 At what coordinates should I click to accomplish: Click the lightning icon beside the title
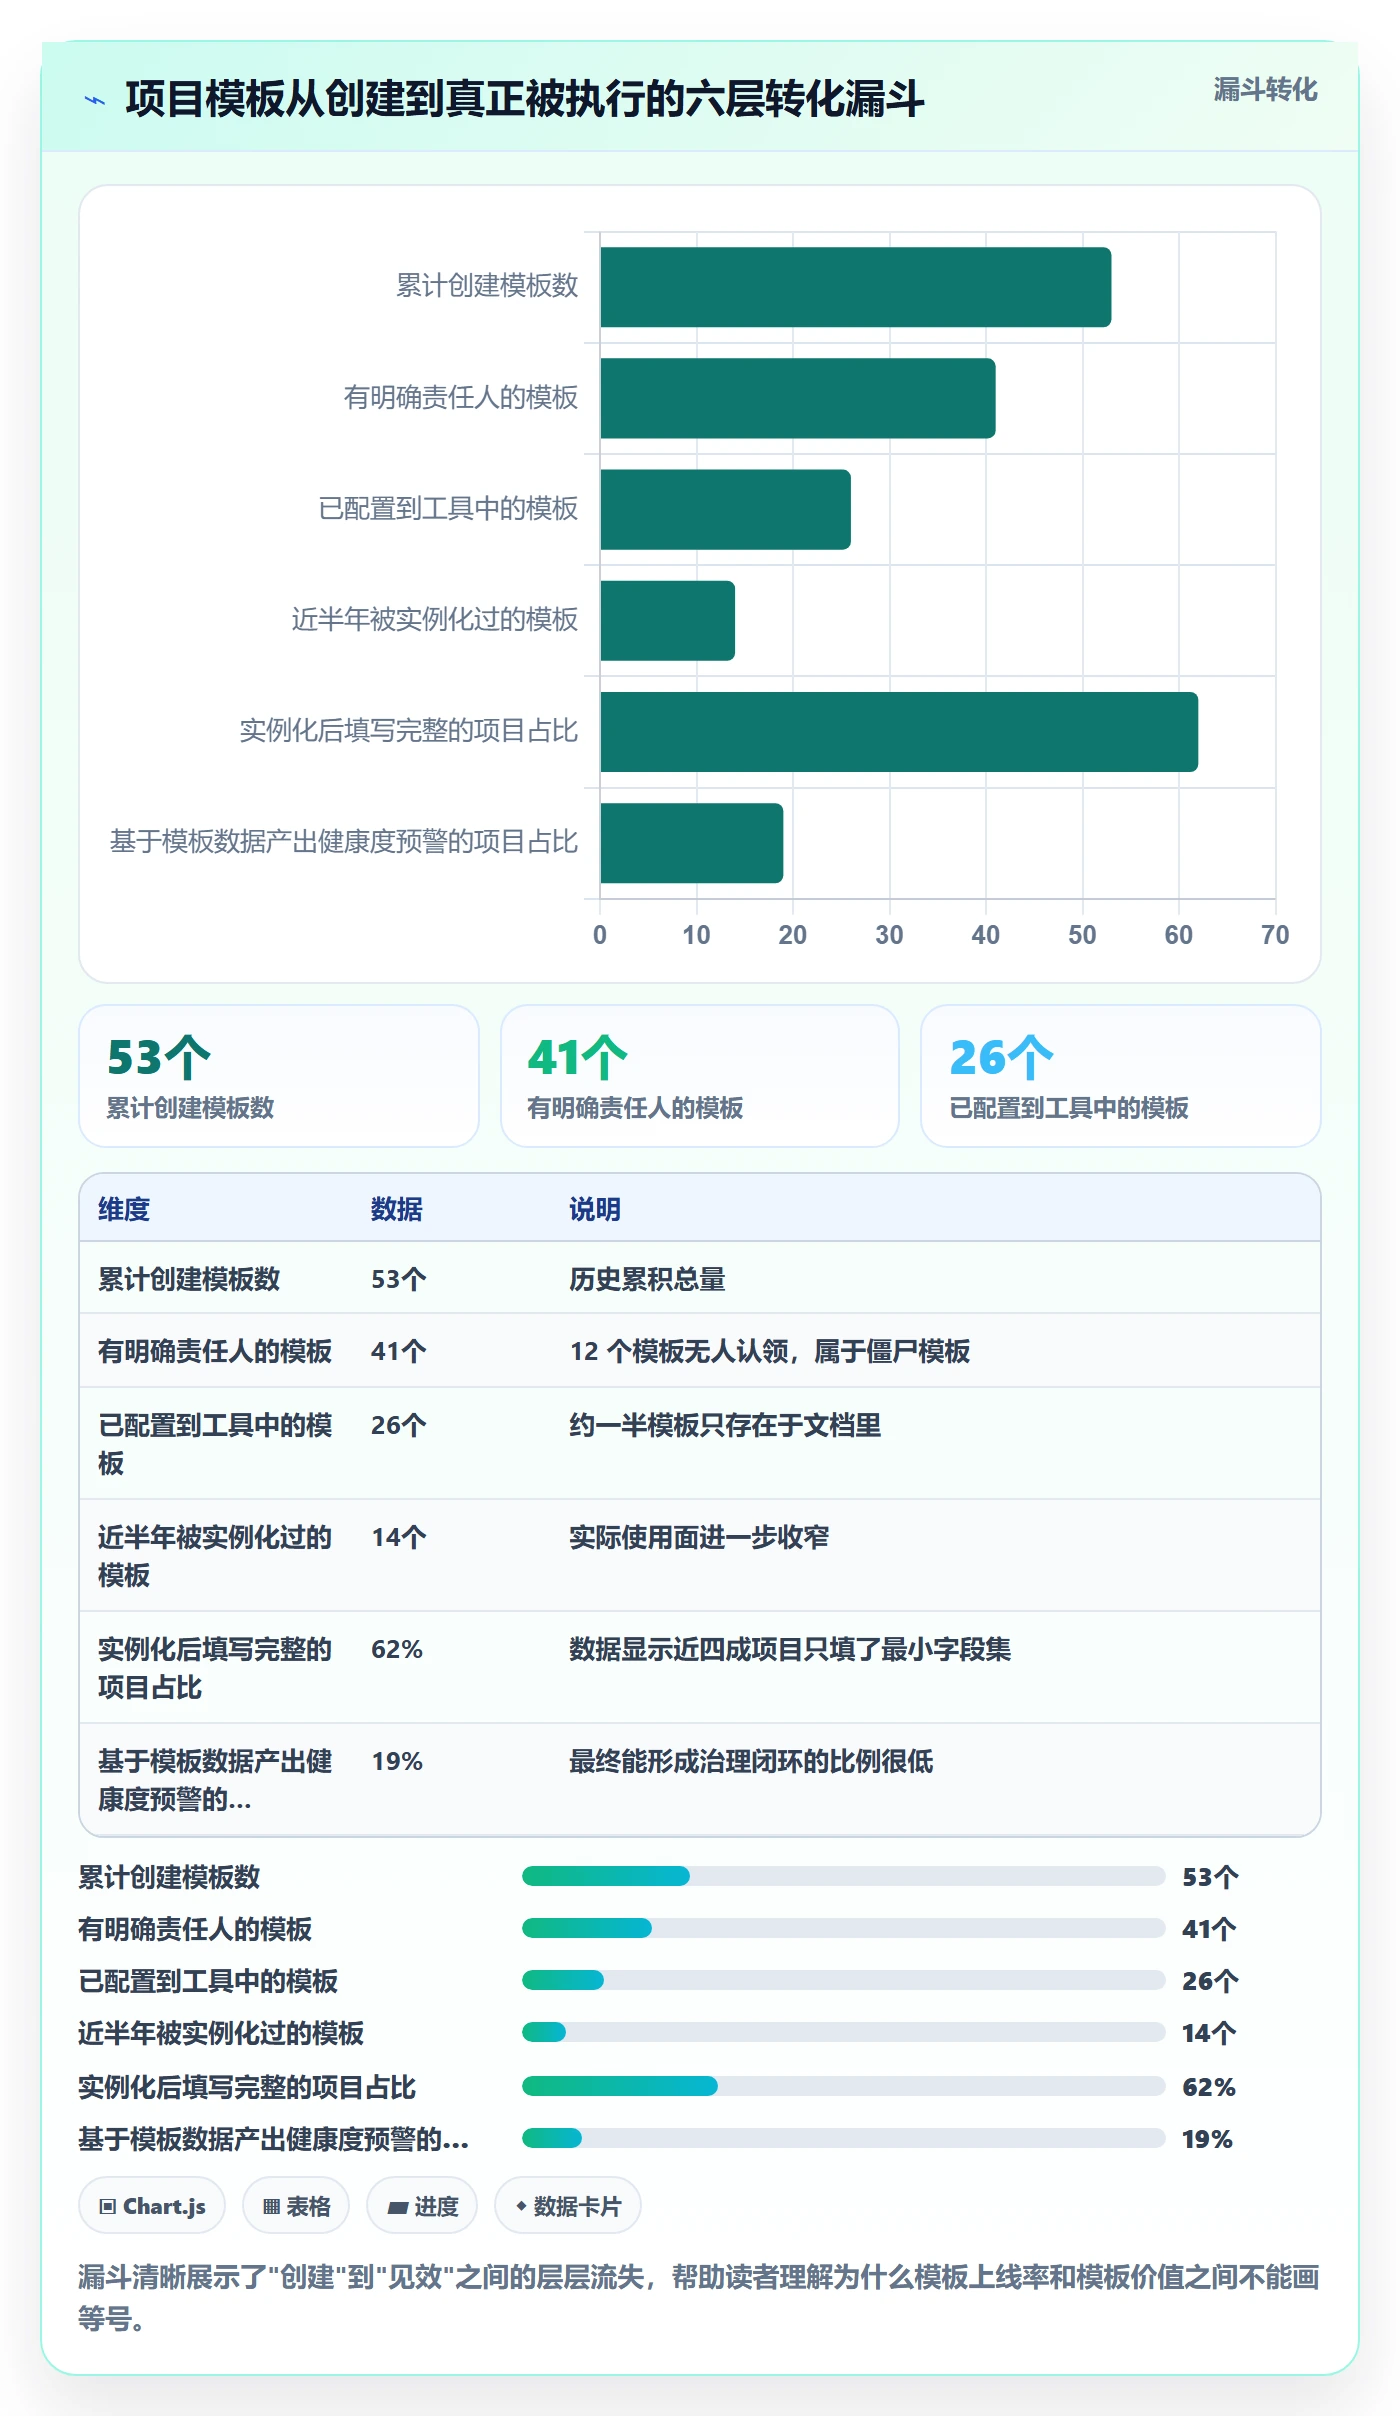click(x=95, y=100)
